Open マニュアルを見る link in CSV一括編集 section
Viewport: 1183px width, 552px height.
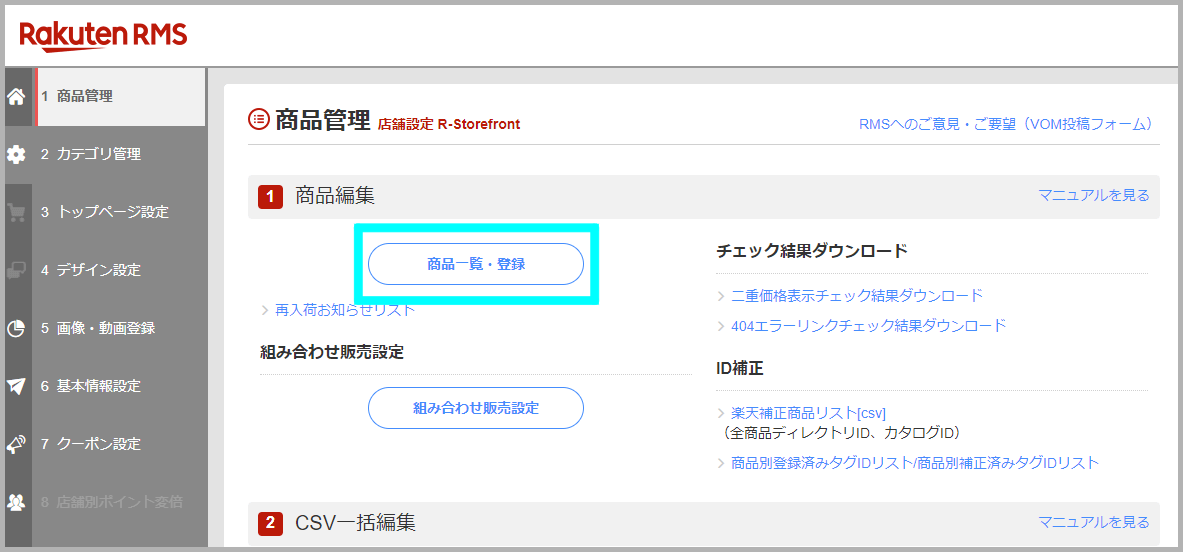coord(1094,522)
